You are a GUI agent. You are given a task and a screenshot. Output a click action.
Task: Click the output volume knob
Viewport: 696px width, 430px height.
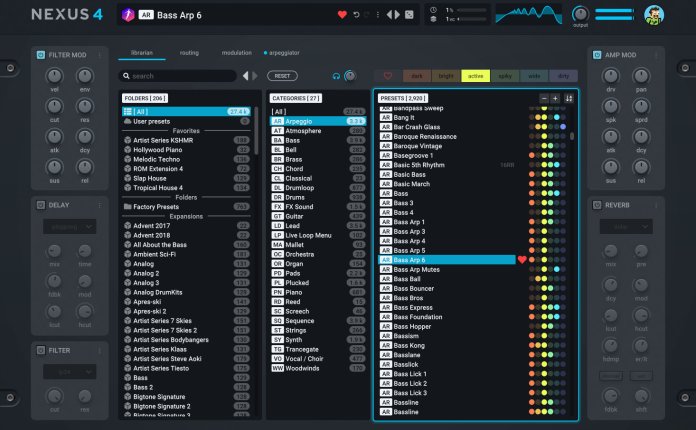pos(580,14)
